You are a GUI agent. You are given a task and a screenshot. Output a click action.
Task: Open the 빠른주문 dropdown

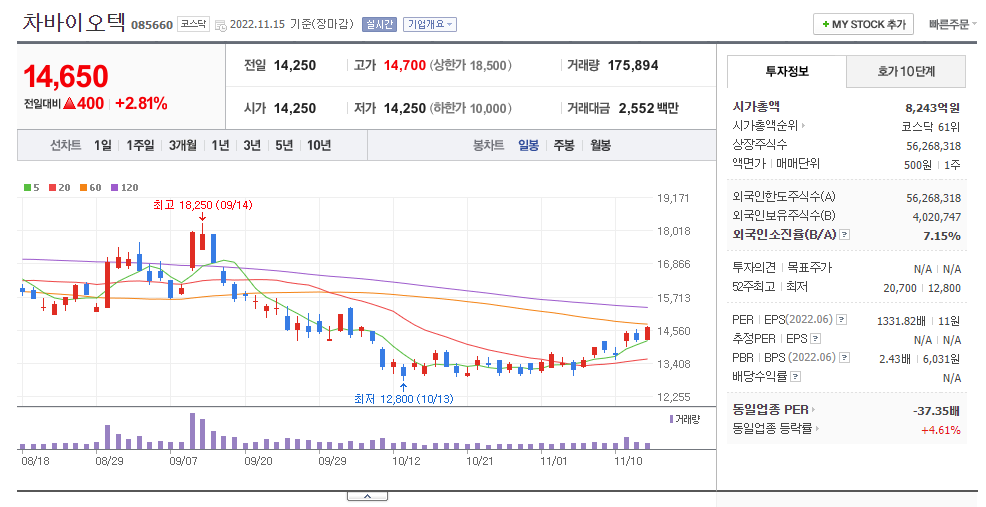point(952,25)
